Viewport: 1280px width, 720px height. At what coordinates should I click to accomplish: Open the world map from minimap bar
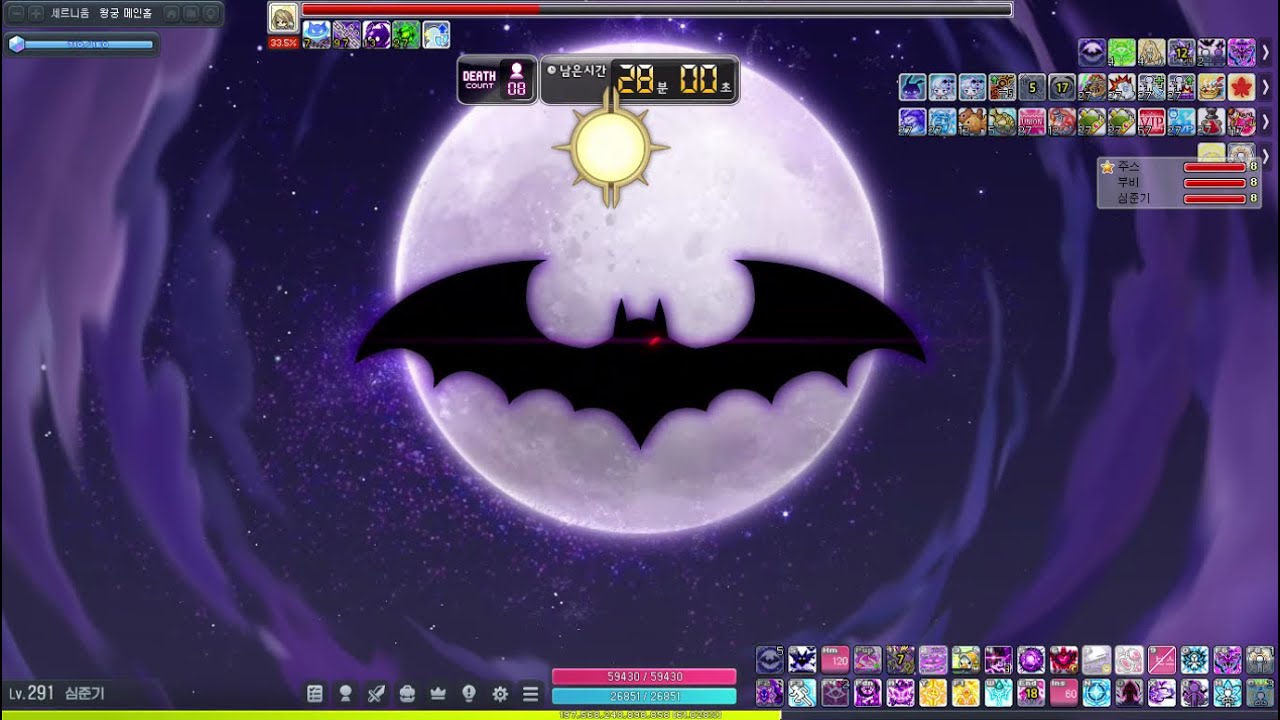191,14
